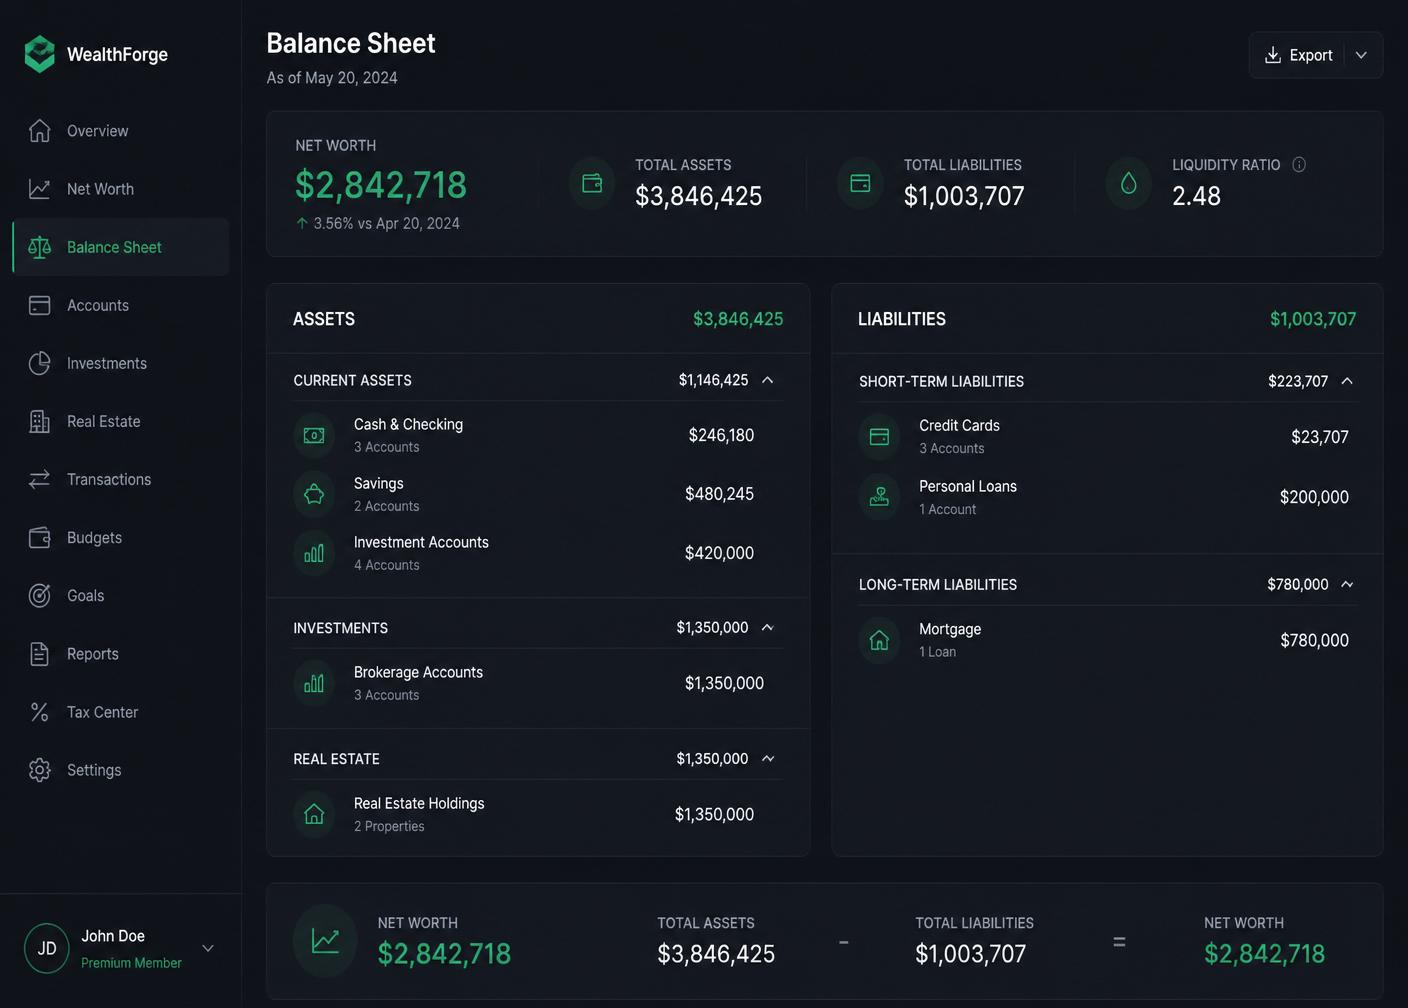Navigate to Tax Center
The height and width of the screenshot is (1008, 1408).
121,712
